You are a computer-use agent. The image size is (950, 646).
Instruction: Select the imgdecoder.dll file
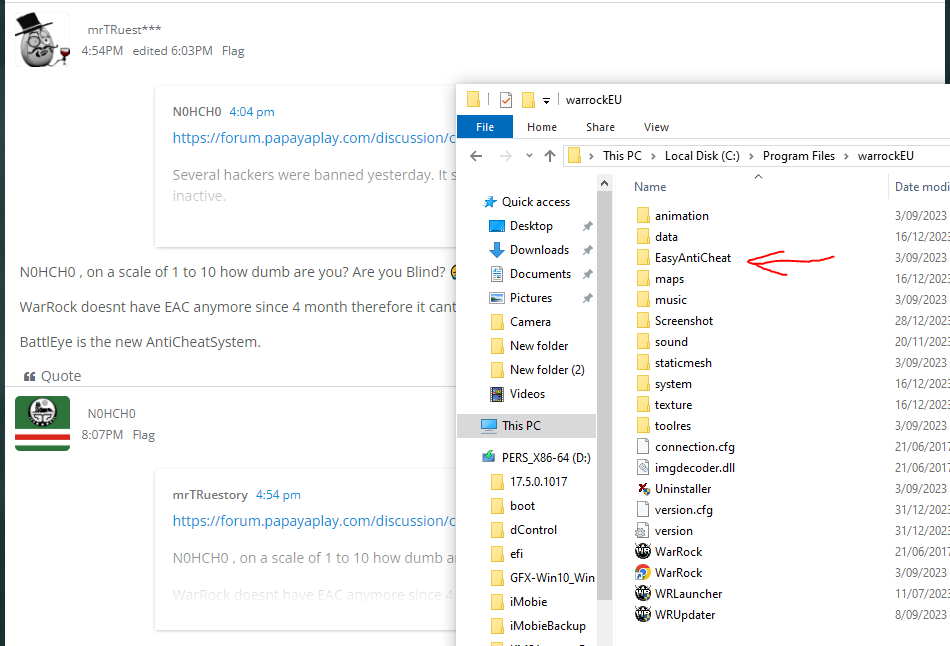pos(686,468)
